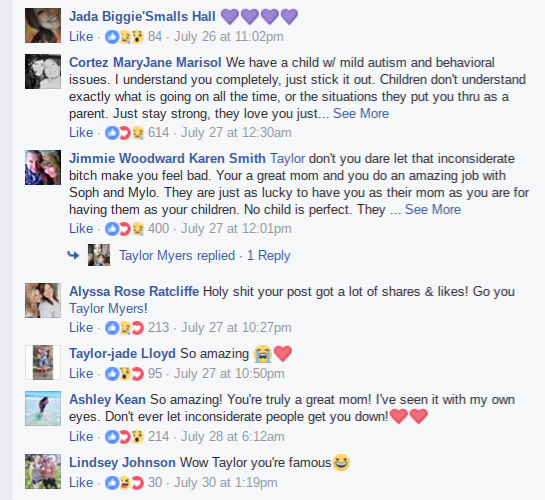Open reaction icons on Taylor-jade Lloyd's comment
545x500 pixels.
124,374
